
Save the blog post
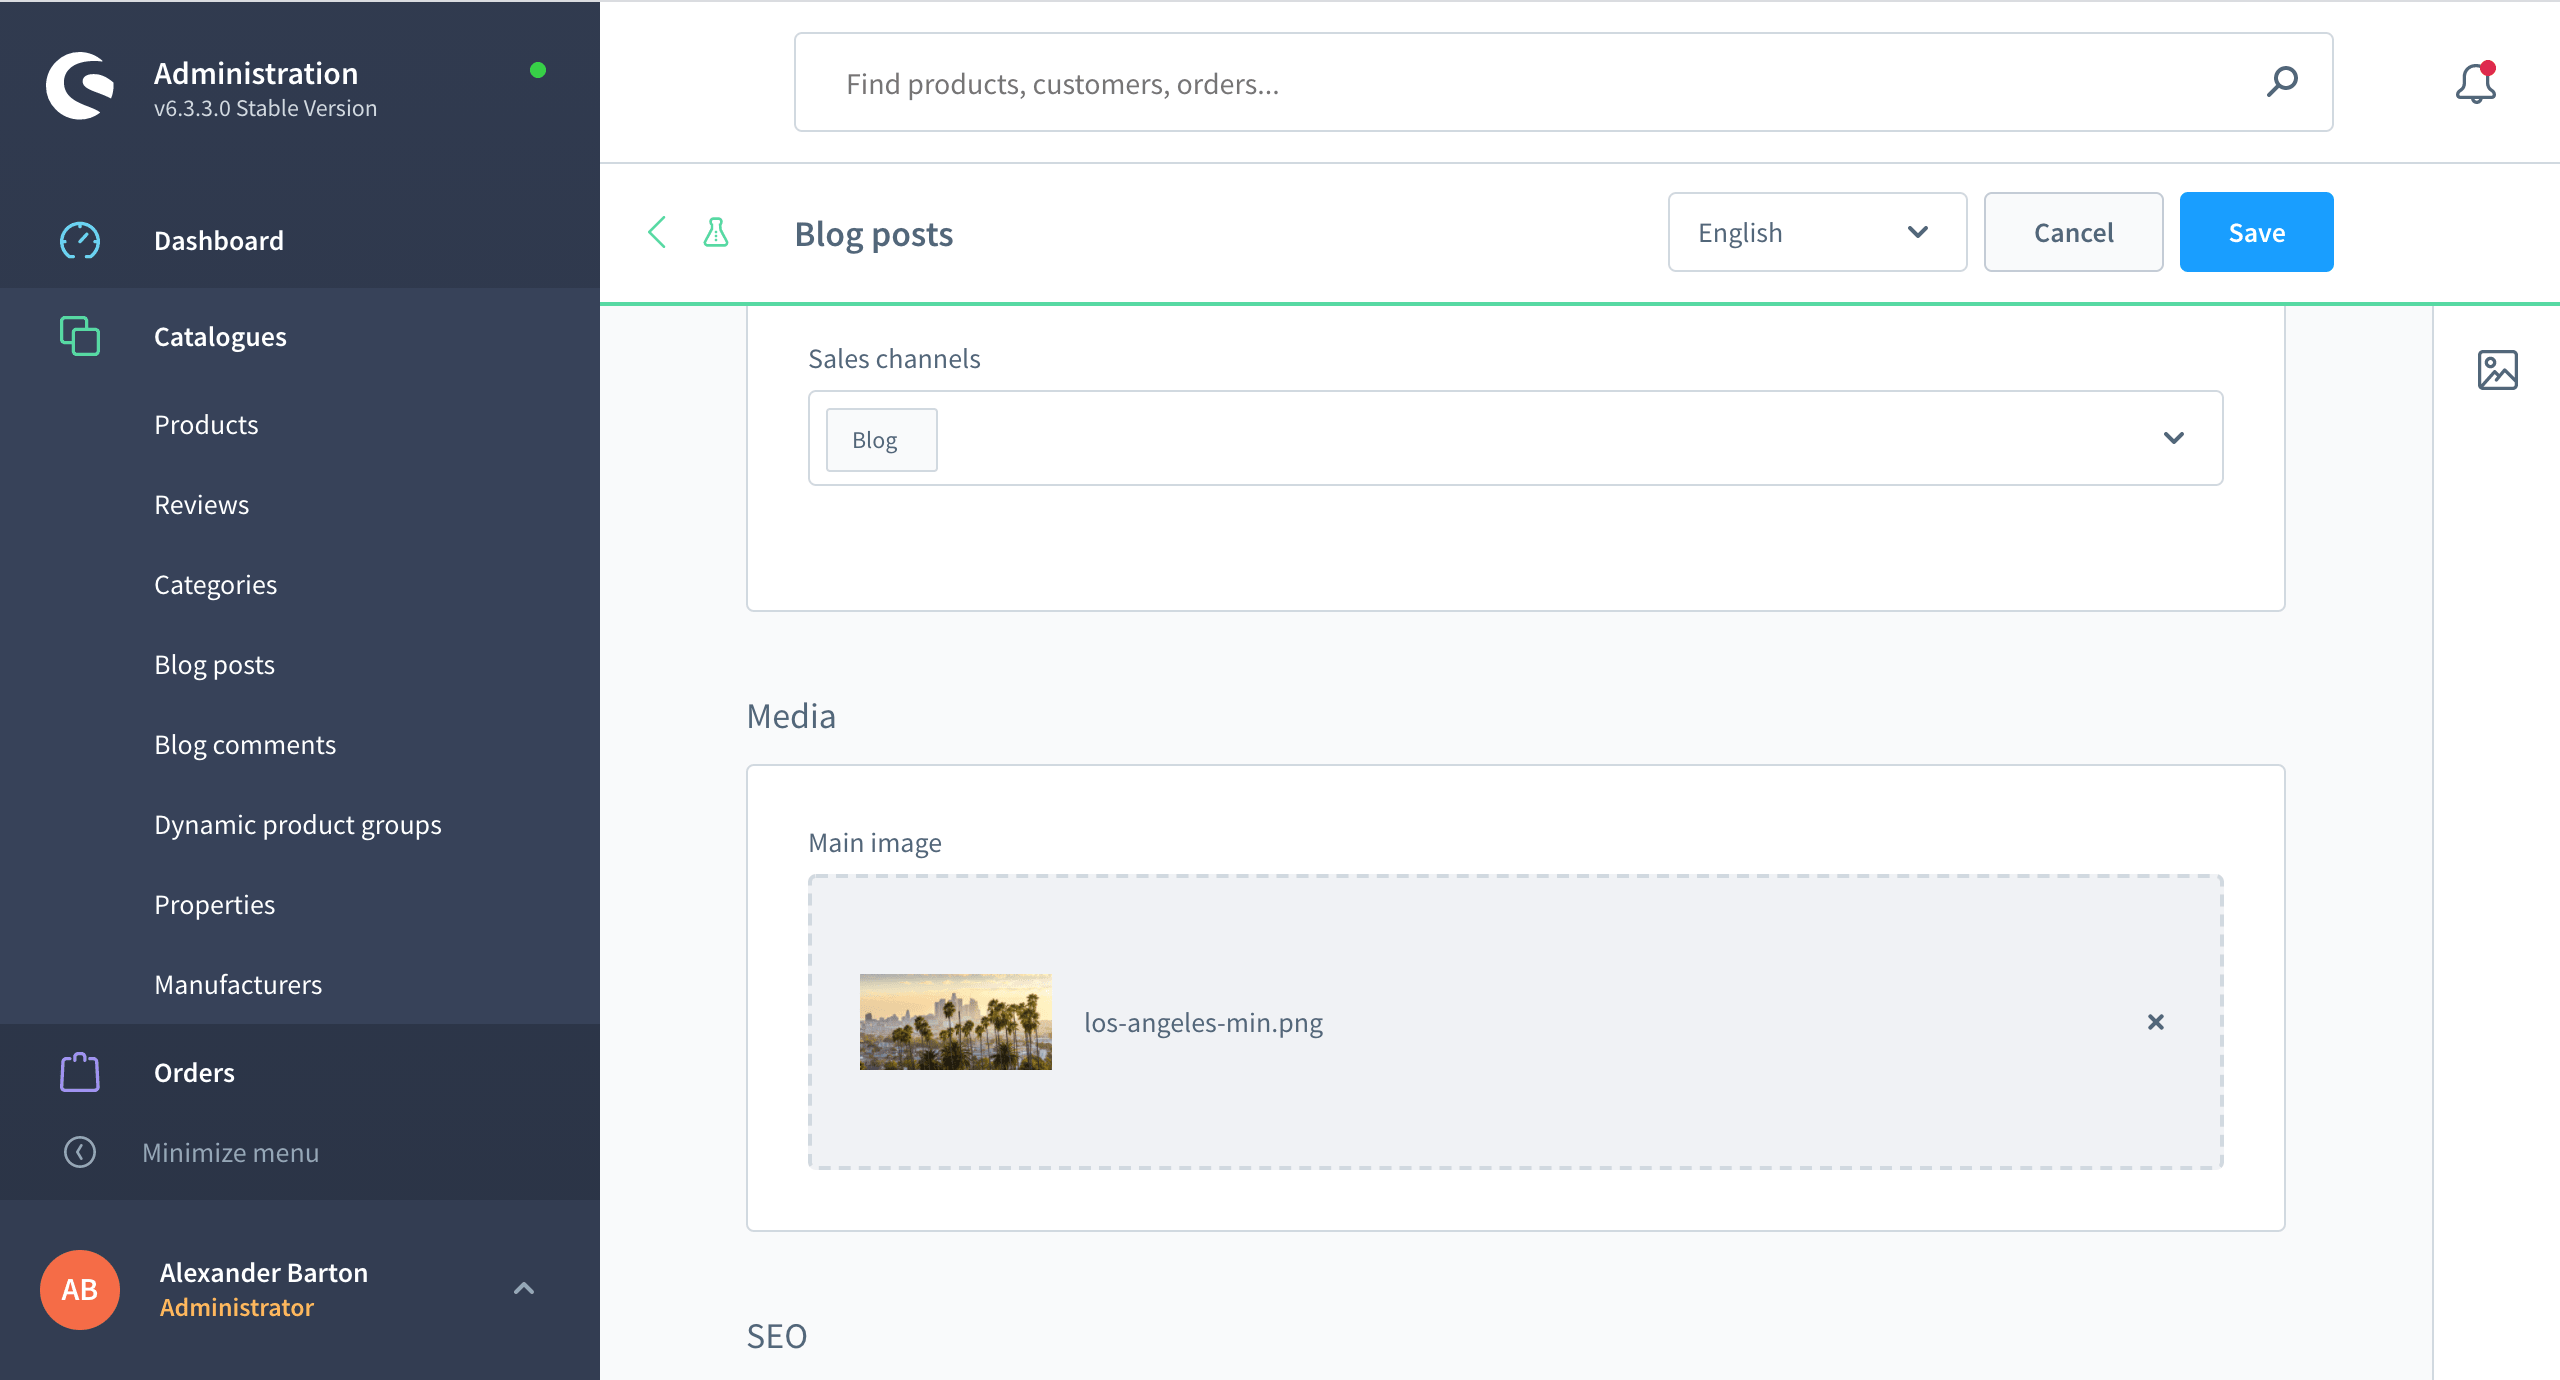click(2256, 233)
